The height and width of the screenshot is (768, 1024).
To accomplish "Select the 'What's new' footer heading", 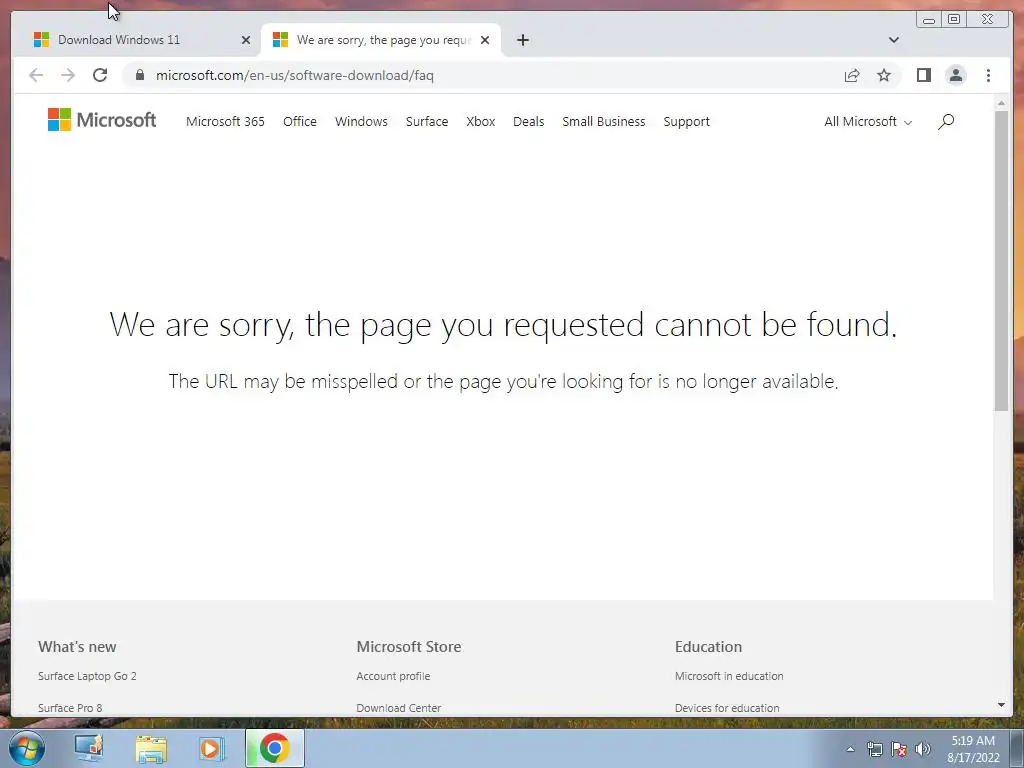I will (x=77, y=647).
